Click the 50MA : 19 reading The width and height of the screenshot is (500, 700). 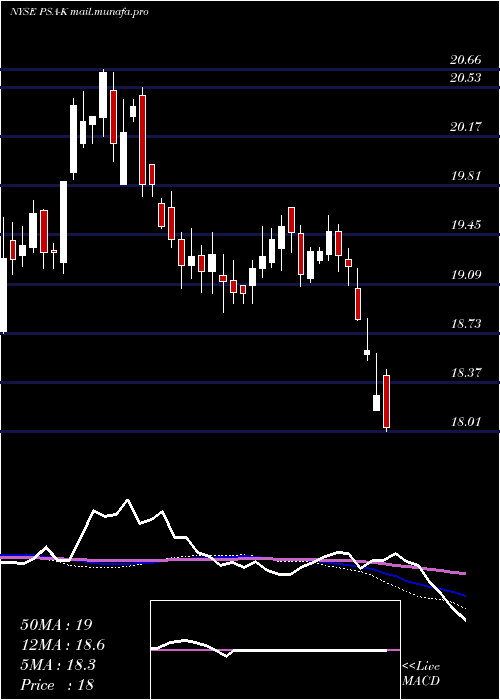[x=56, y=625]
